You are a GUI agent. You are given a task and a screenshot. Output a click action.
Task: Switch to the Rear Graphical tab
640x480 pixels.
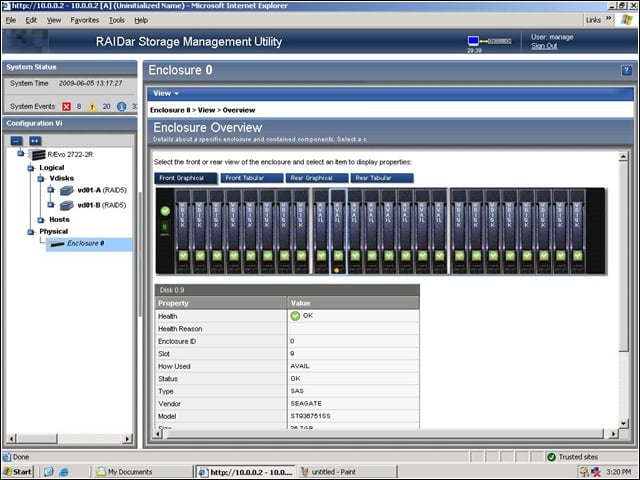[x=317, y=178]
